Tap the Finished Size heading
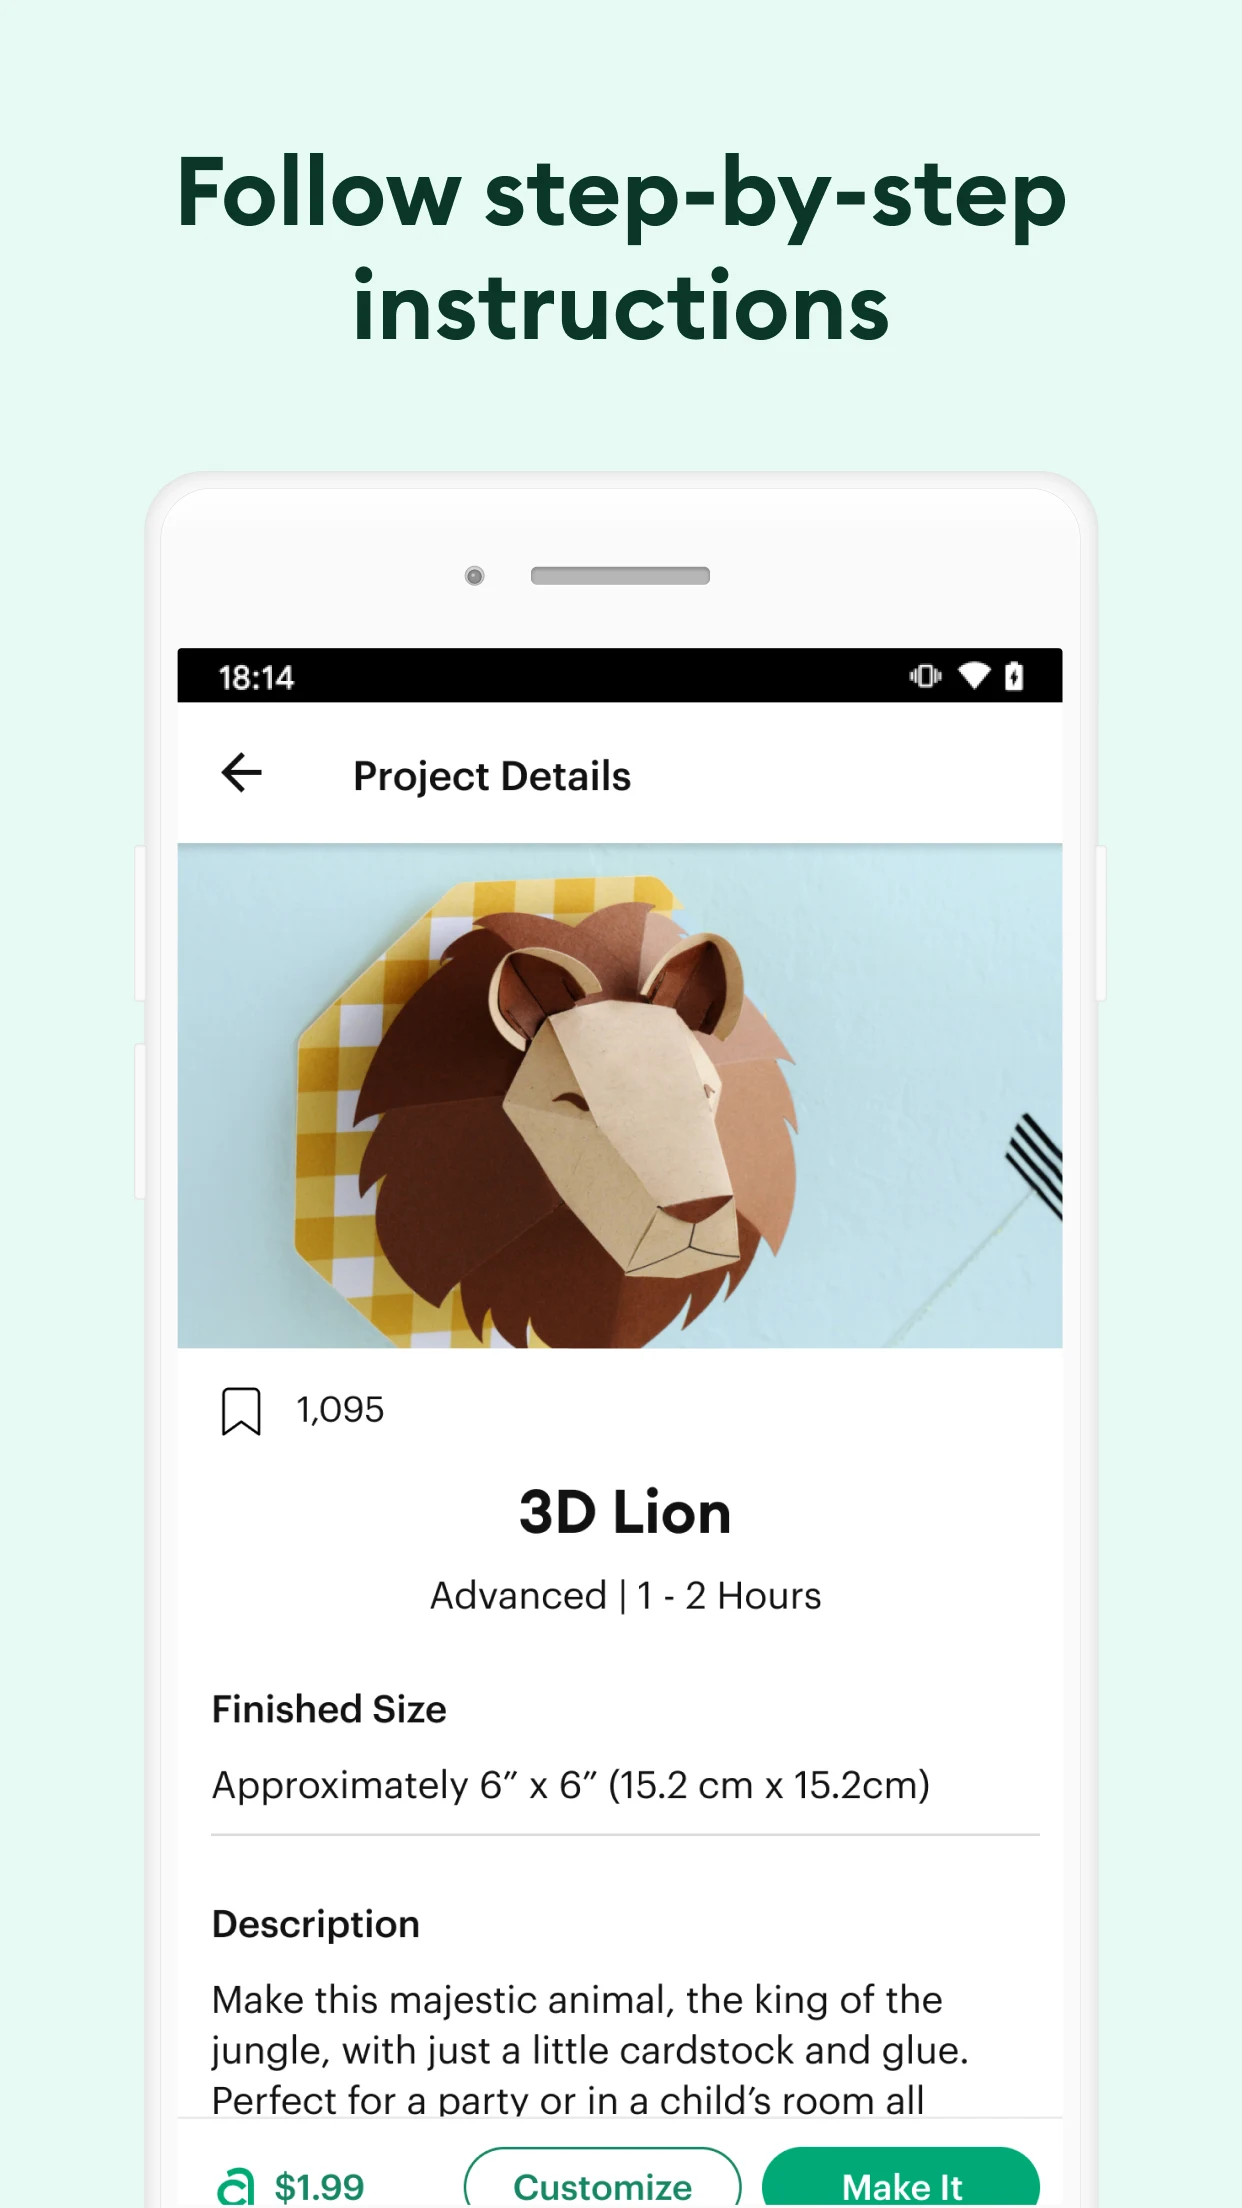The image size is (1242, 2208). point(329,1710)
